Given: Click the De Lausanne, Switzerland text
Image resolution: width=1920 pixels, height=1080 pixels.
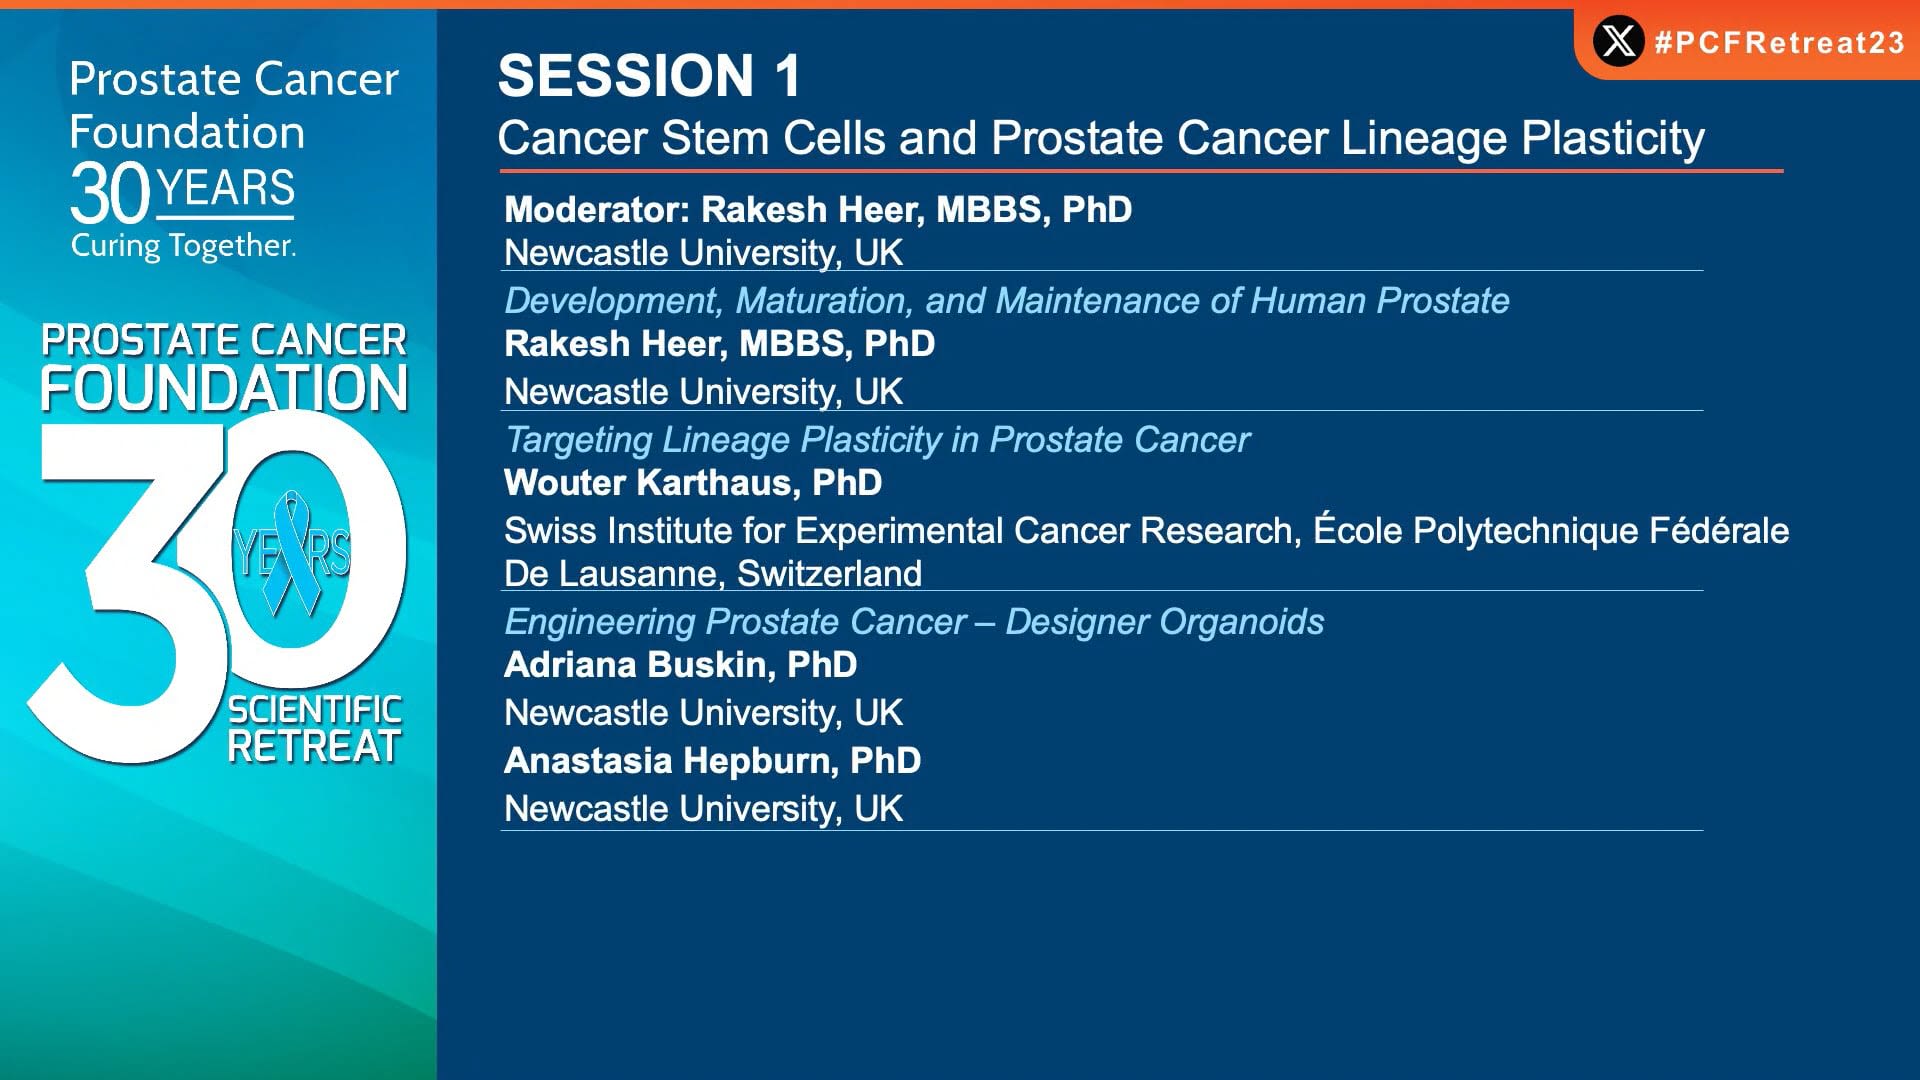Looking at the screenshot, I should [x=713, y=574].
